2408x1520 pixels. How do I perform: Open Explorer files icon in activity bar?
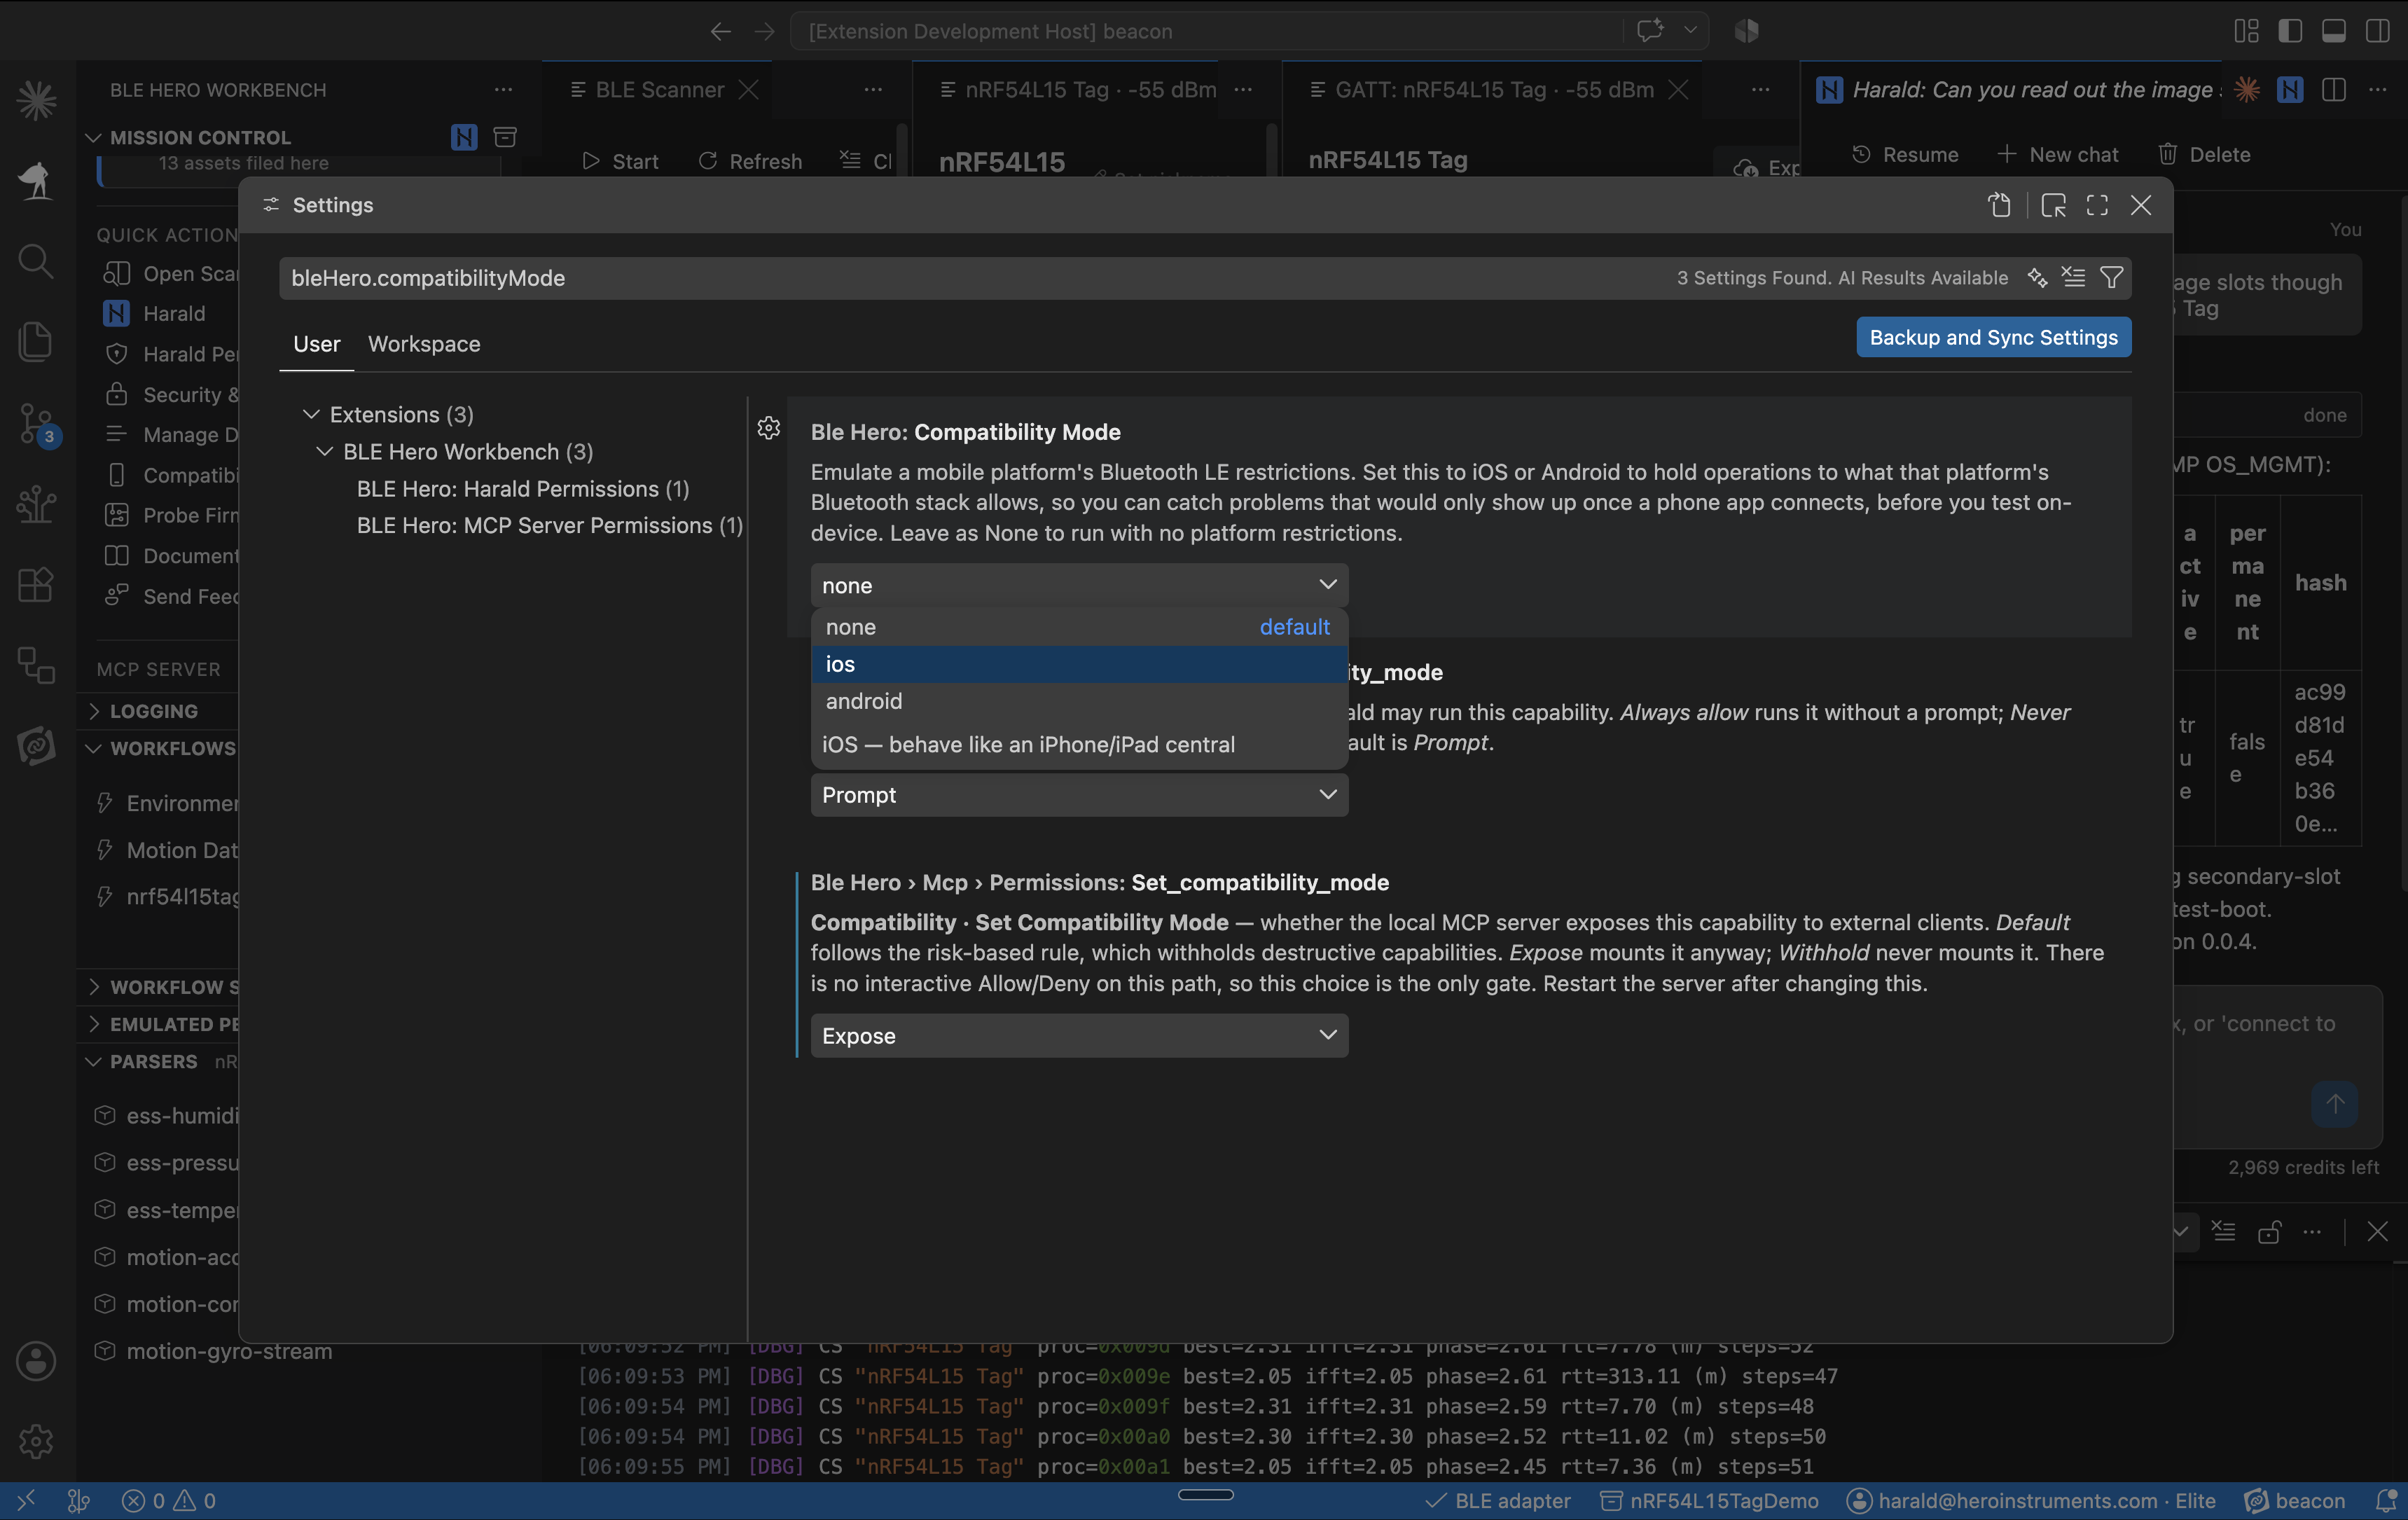[36, 342]
